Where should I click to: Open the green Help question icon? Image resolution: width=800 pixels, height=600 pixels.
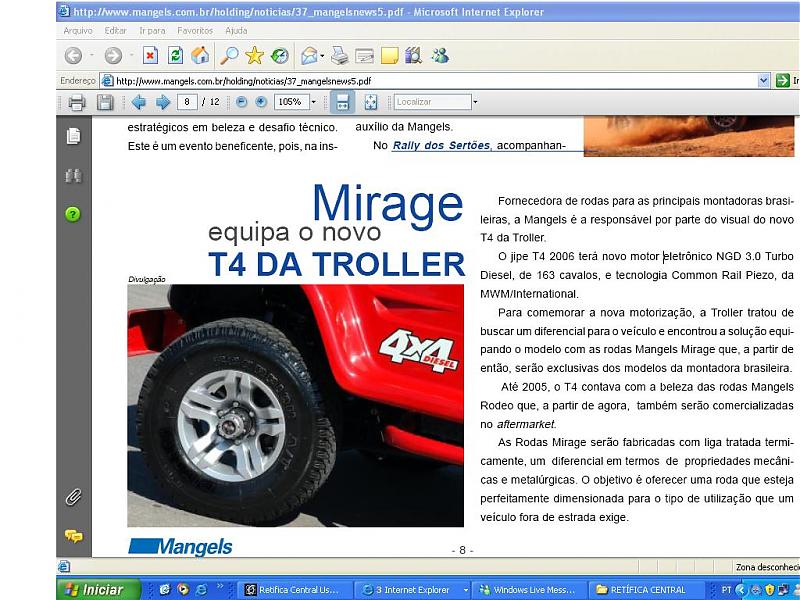[73, 214]
